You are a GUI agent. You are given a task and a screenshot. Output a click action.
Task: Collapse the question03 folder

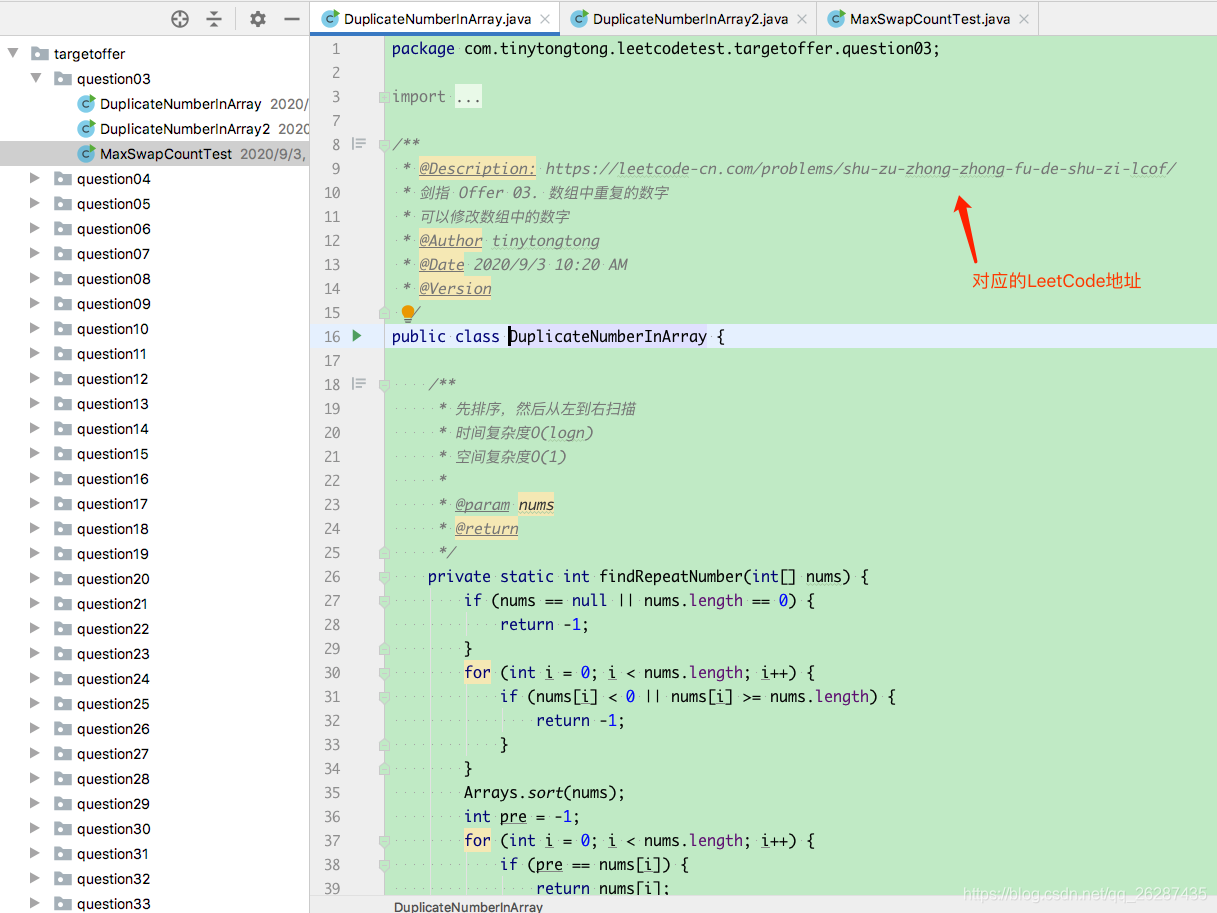(36, 79)
